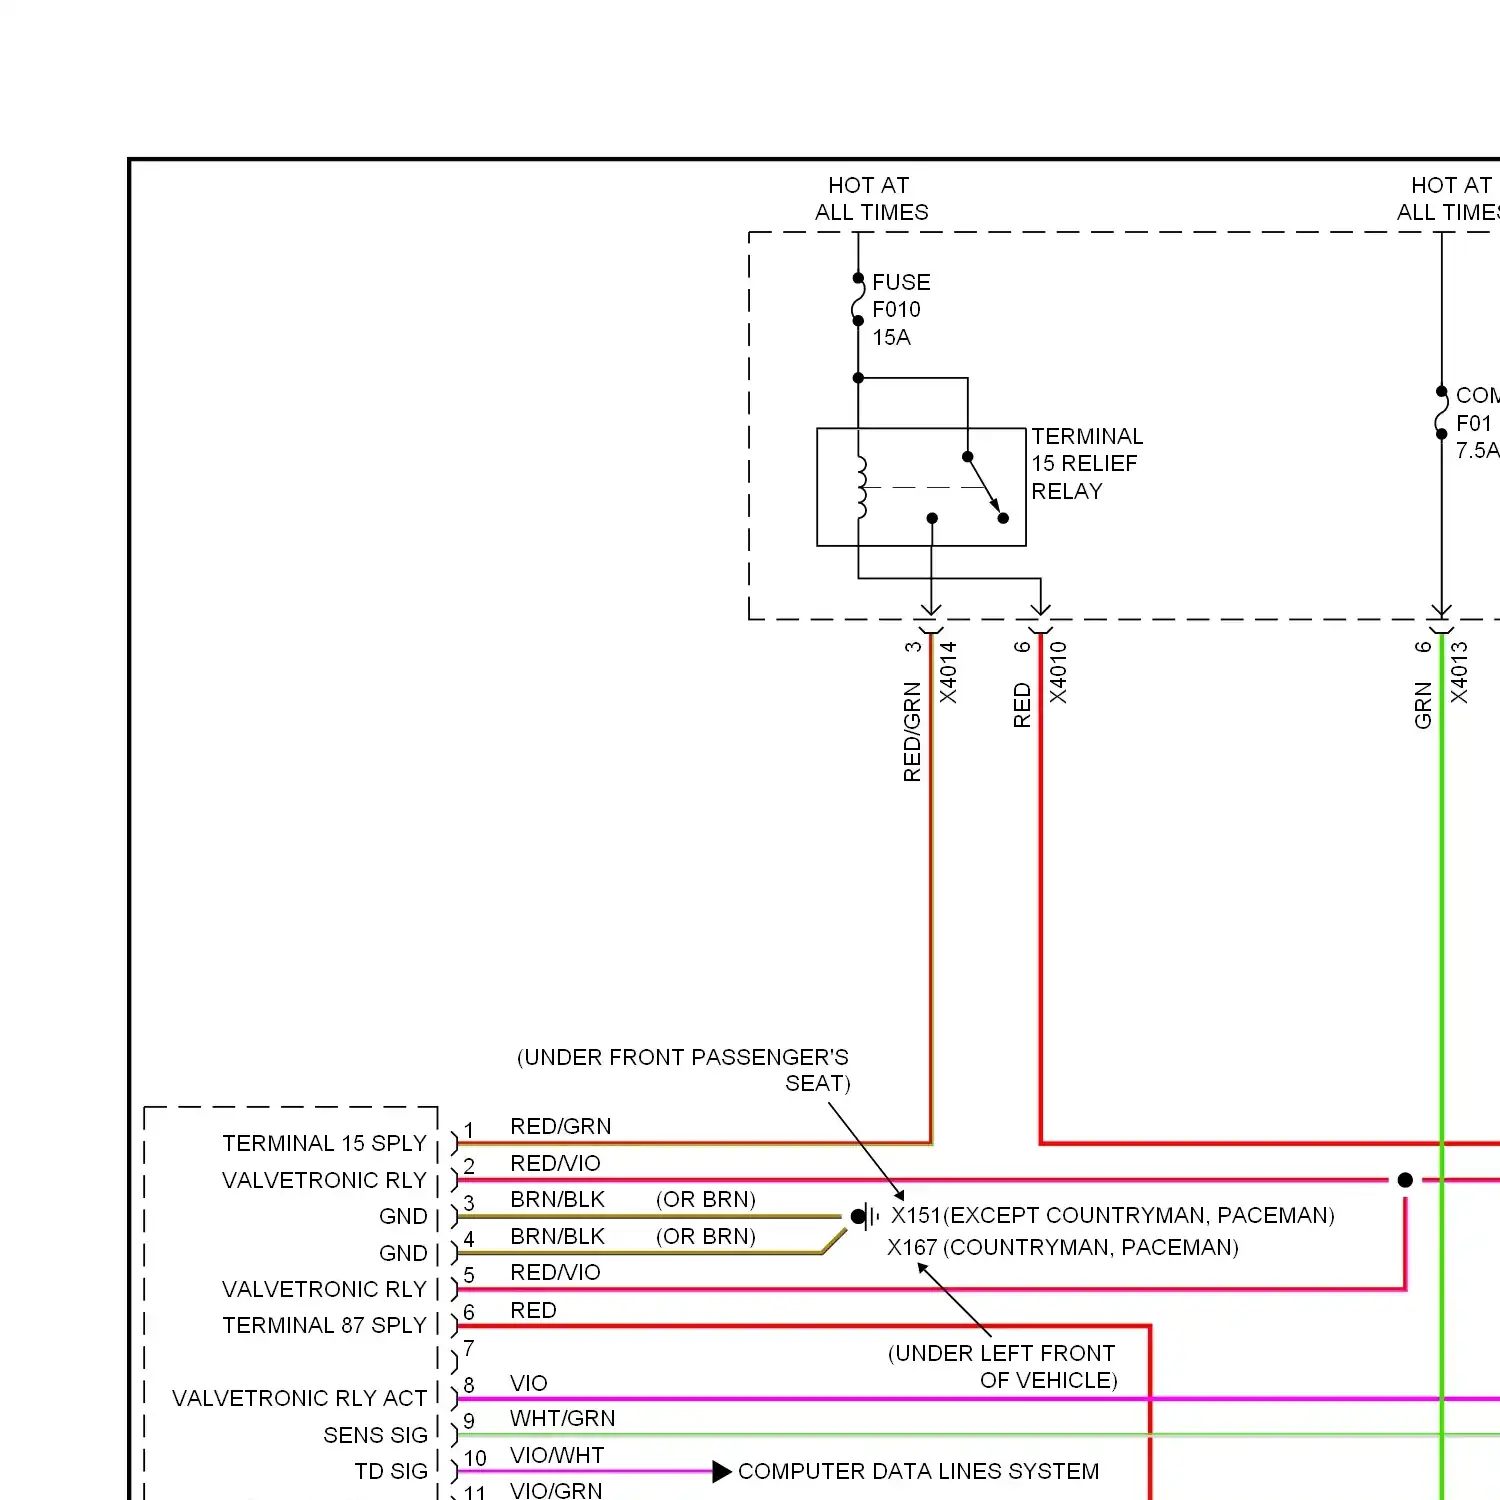Click TERMINAL 15 SPLY pin label
The image size is (1500, 1500).
pyautogui.click(x=324, y=1143)
